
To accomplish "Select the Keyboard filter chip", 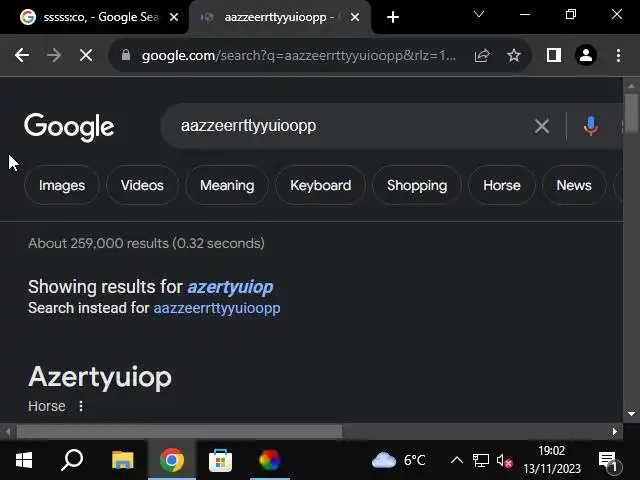I will [x=320, y=185].
